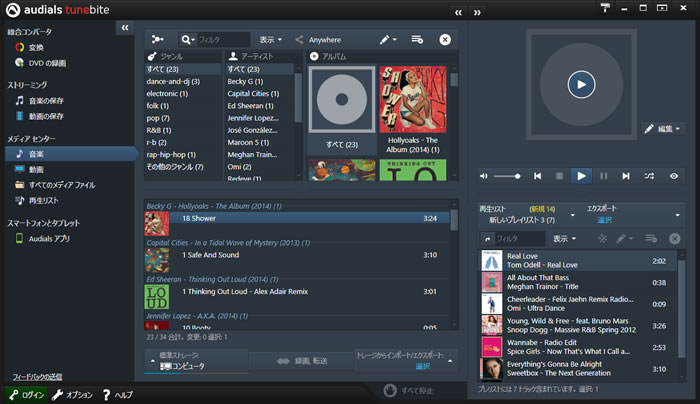This screenshot has height=404, width=700.
Task: Mute with the speaker volume icon
Action: 483,176
